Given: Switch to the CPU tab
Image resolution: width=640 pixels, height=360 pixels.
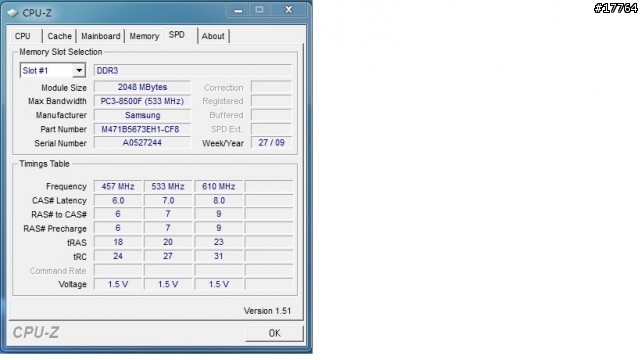Looking at the screenshot, I should (24, 36).
